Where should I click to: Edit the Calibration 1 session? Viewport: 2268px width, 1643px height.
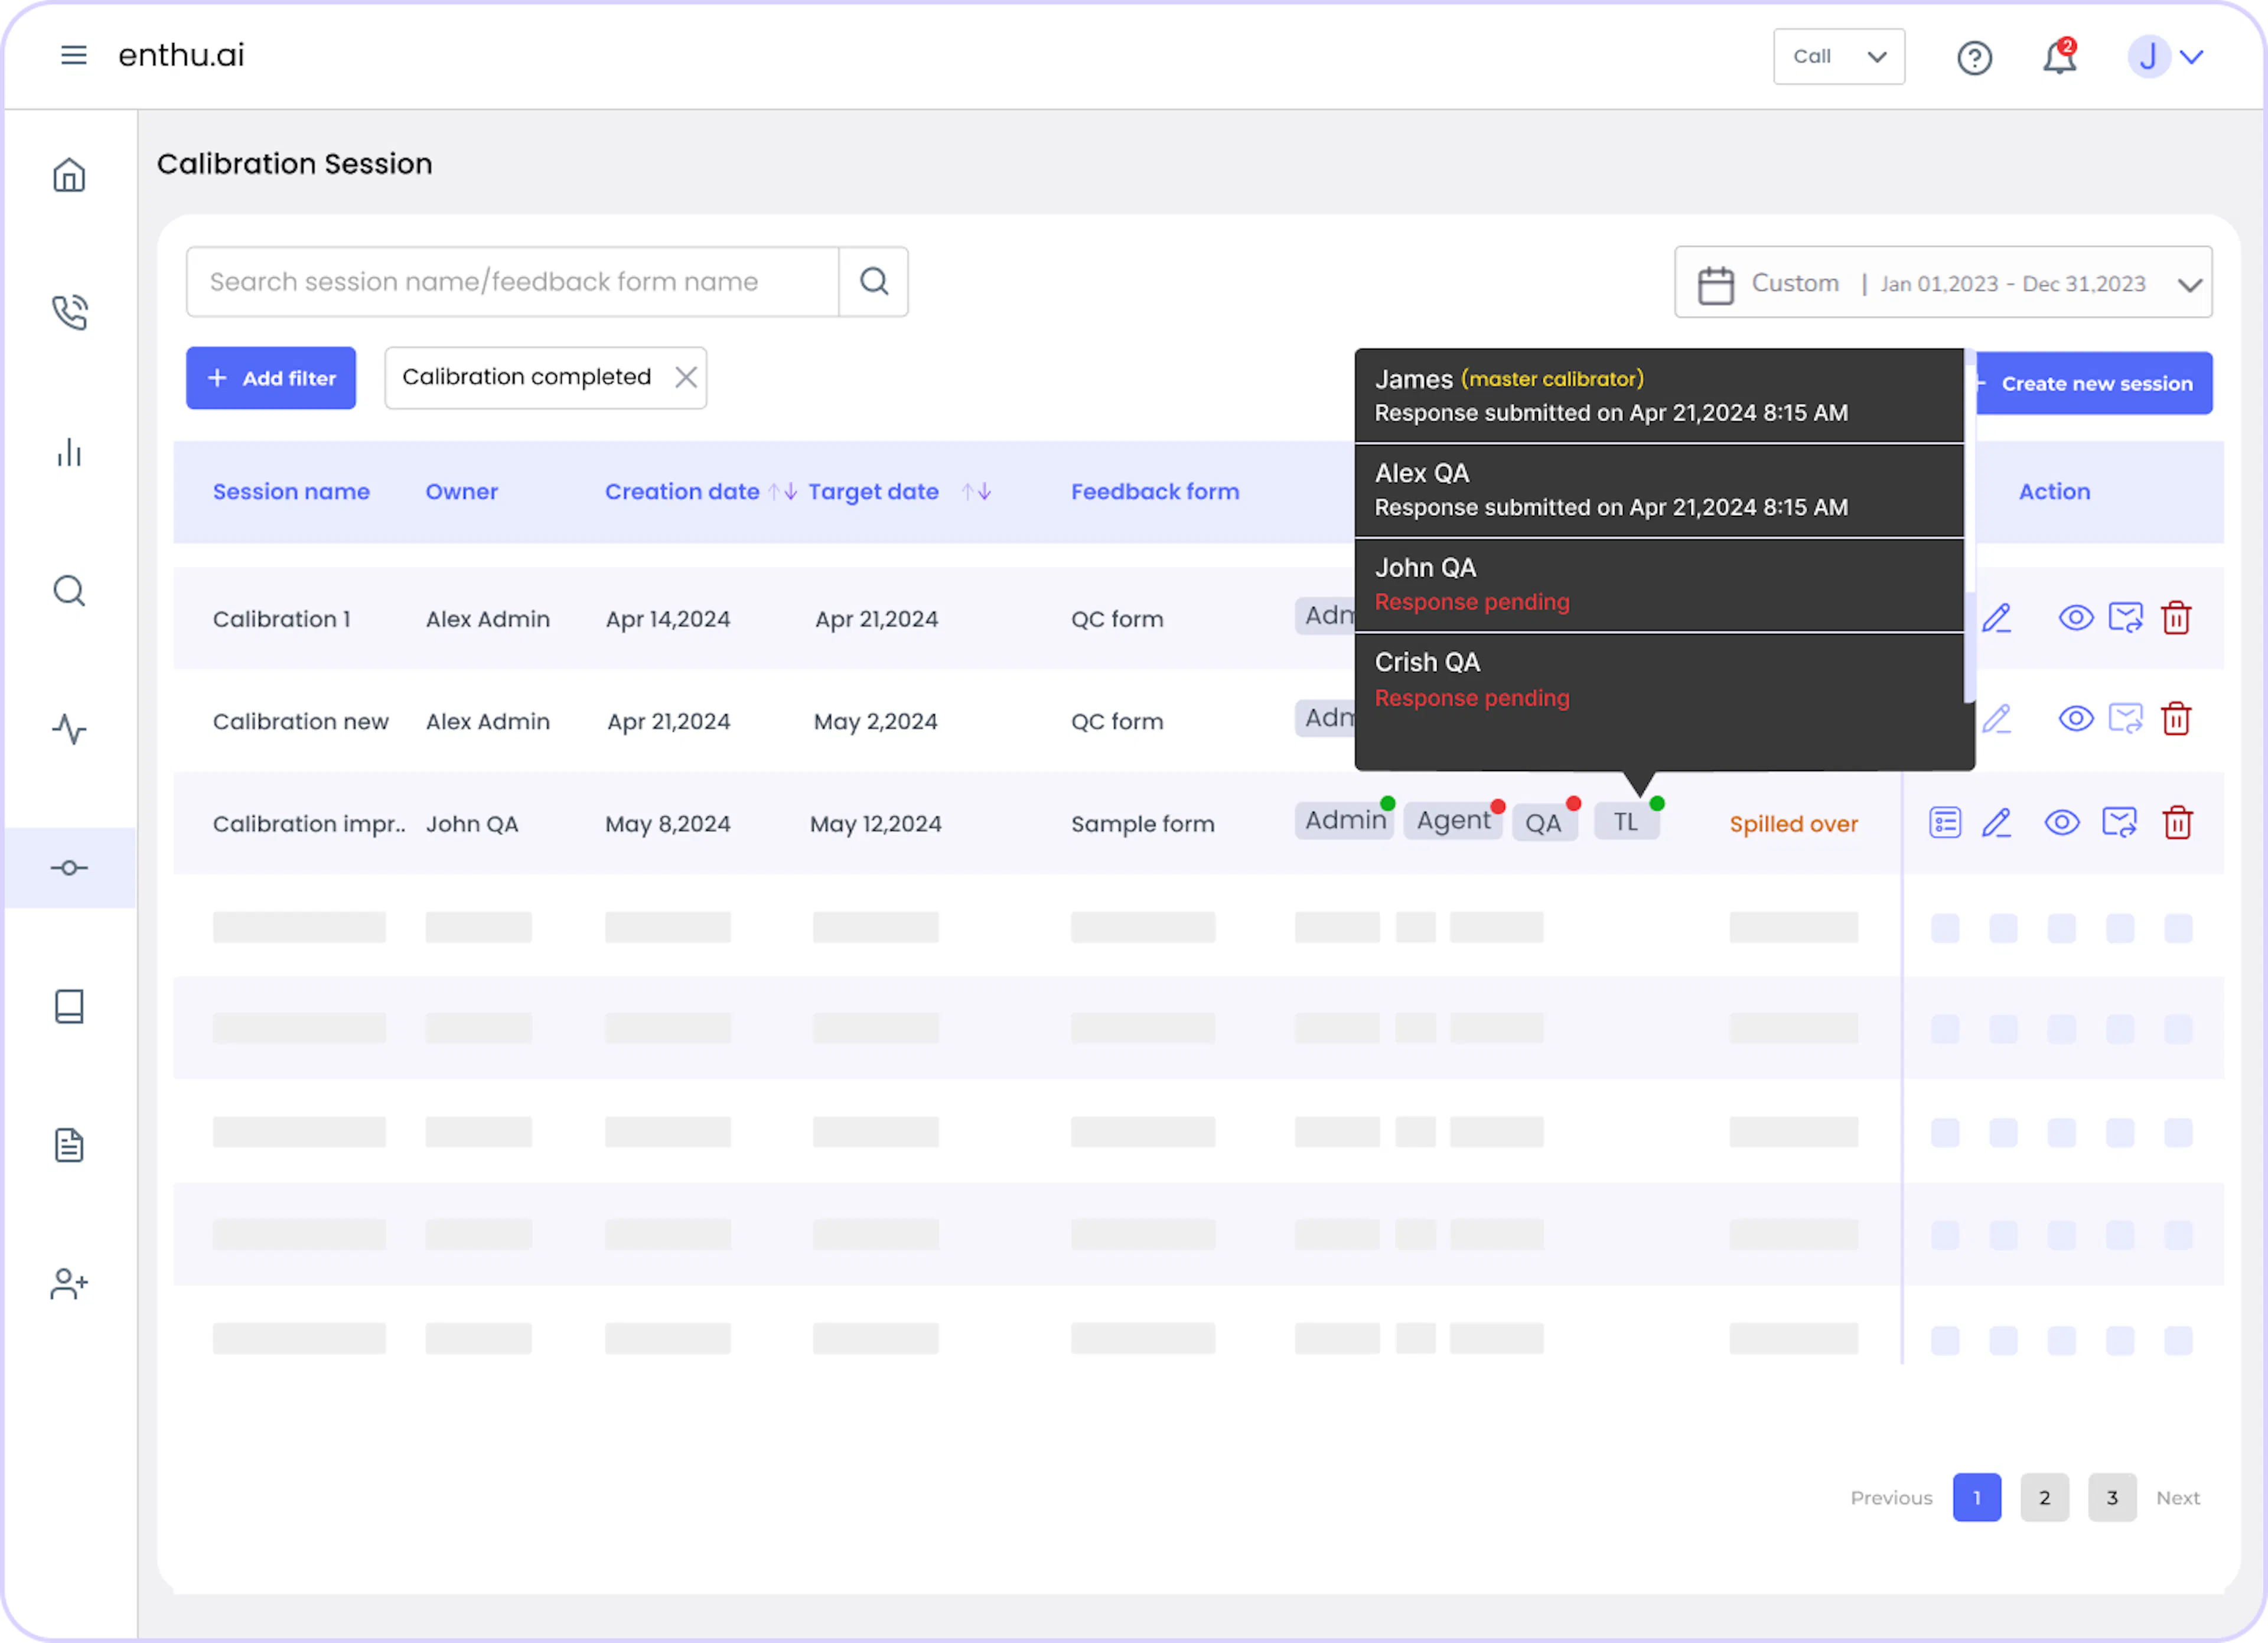[x=1996, y=618]
